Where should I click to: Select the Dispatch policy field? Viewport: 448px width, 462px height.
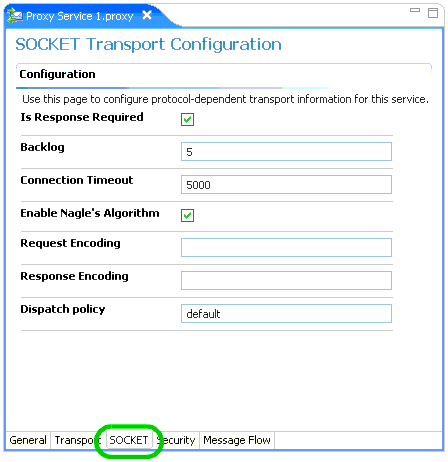(286, 313)
